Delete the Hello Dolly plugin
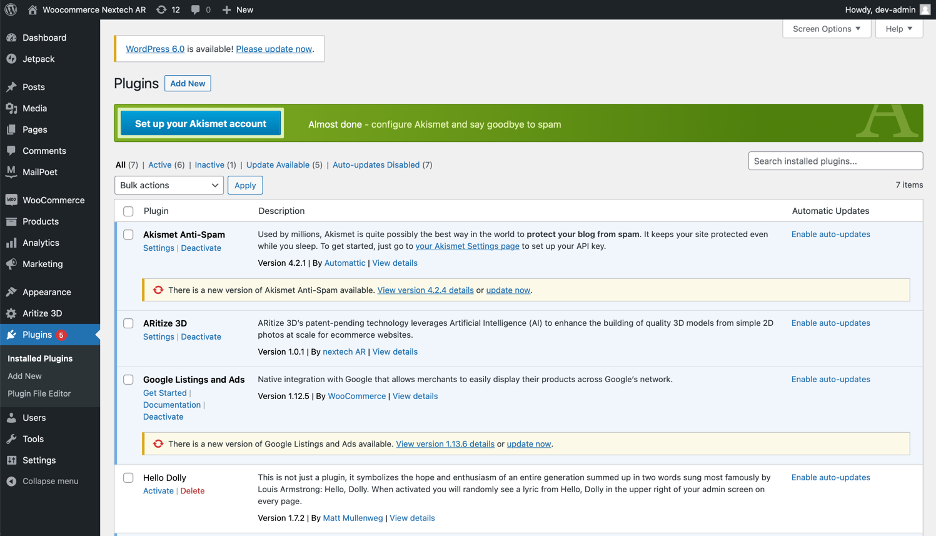The image size is (936, 536). (192, 491)
